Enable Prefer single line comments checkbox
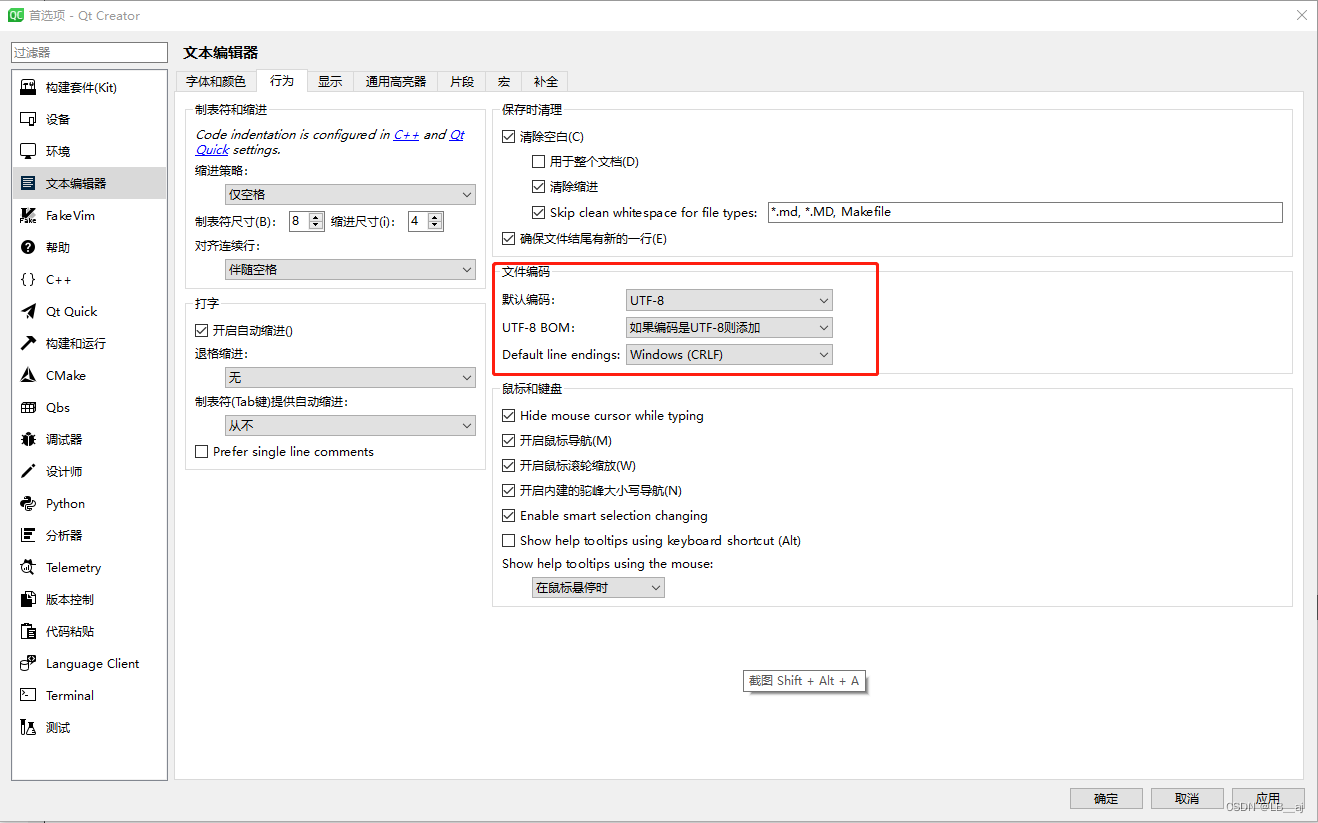1318x823 pixels. point(201,452)
